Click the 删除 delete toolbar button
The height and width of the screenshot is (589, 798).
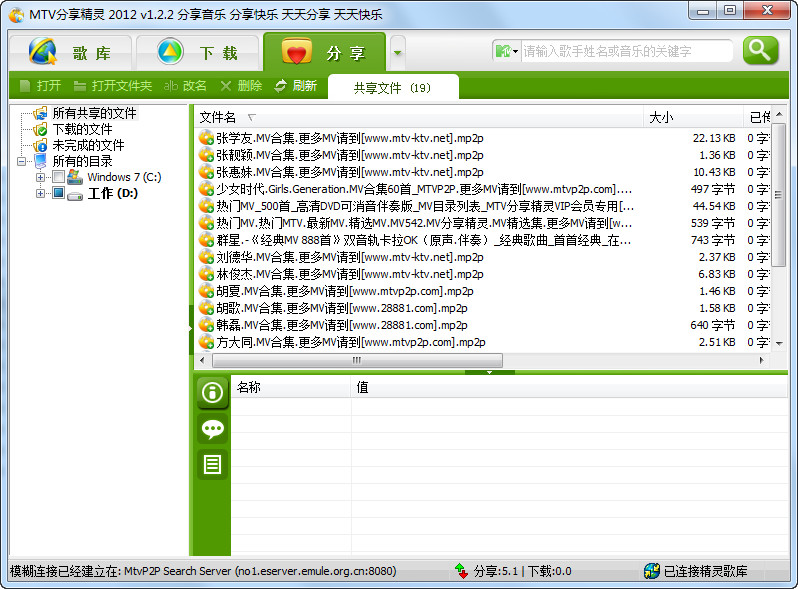coord(241,86)
